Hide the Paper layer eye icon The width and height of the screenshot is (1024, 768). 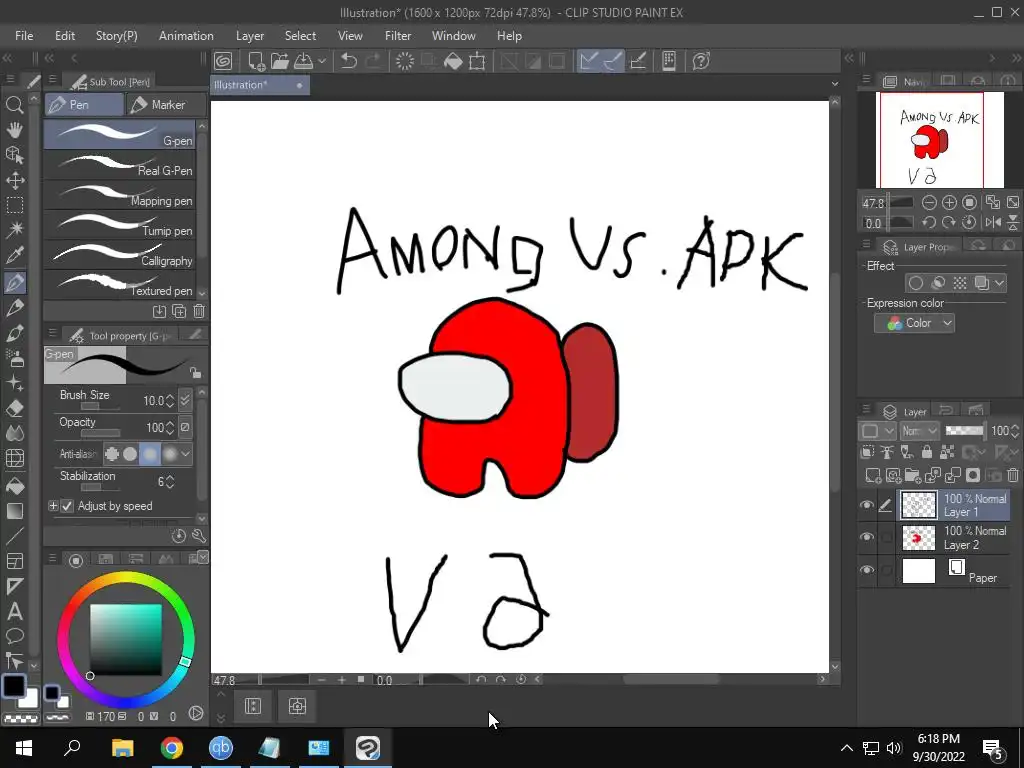click(867, 569)
